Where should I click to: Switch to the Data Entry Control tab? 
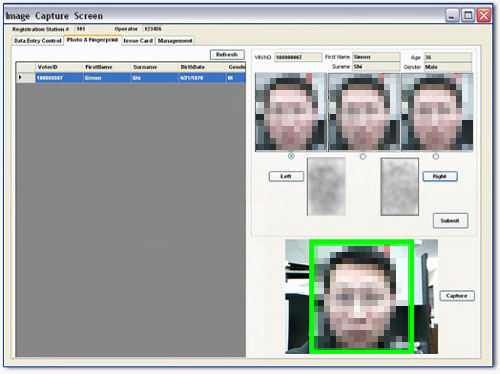[38, 41]
